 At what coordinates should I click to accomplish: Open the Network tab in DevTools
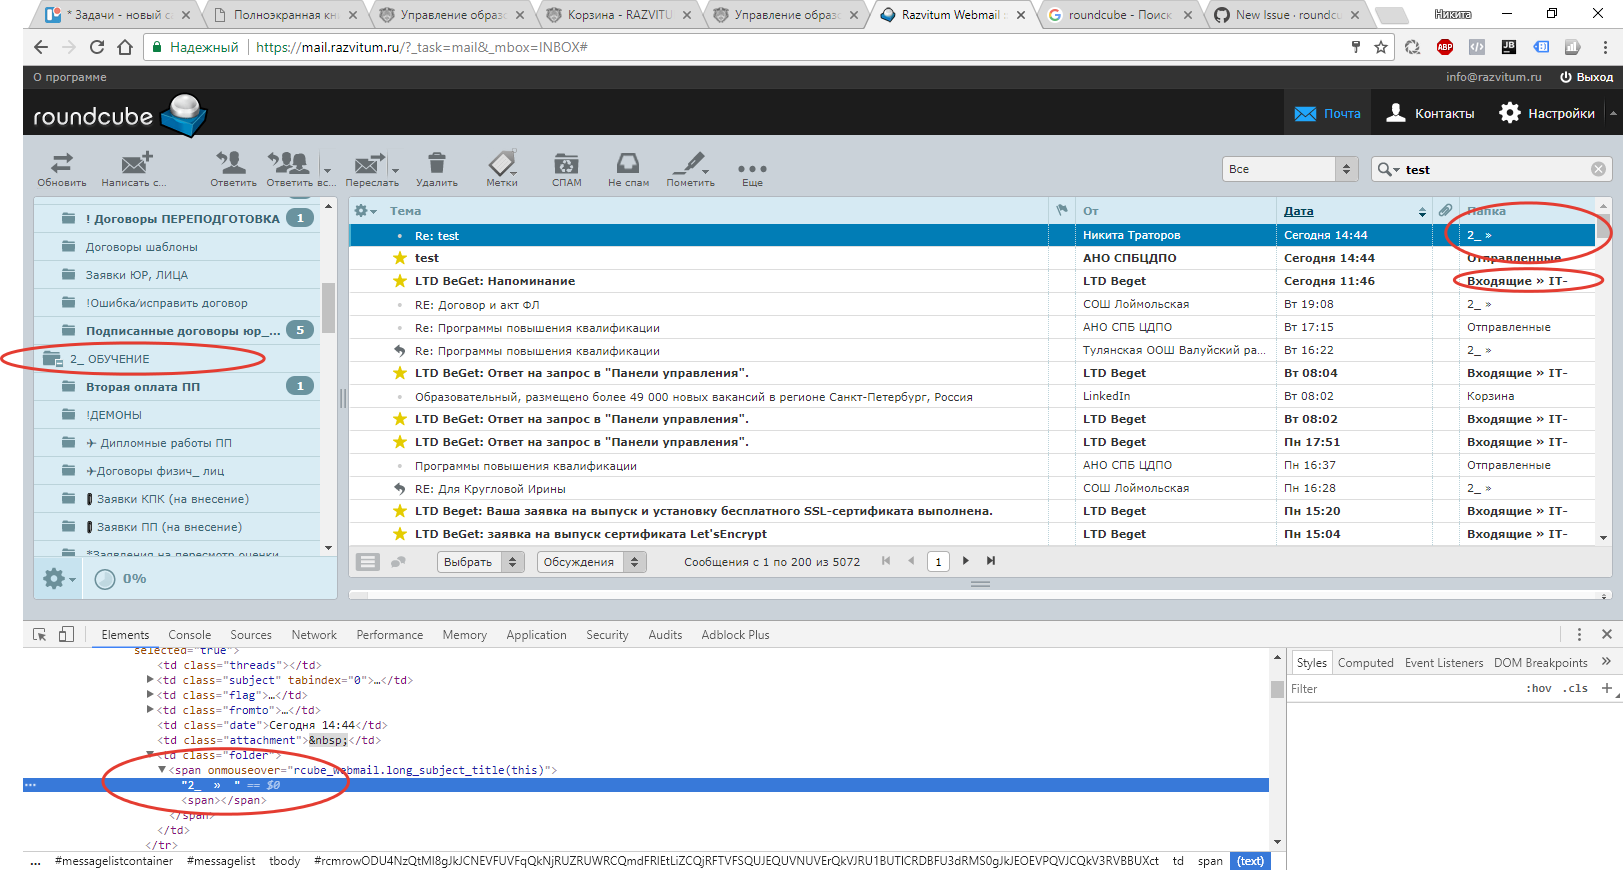314,634
